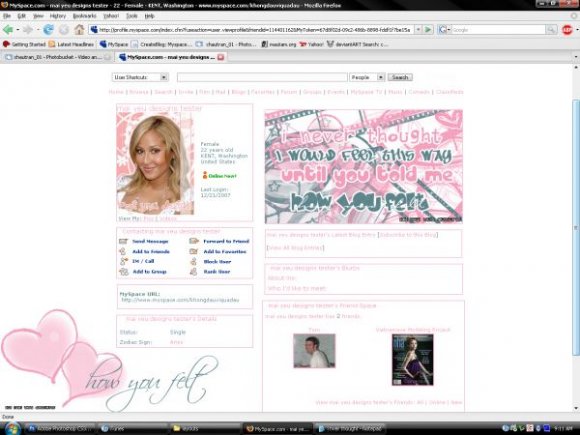
Task: Follow the Add to Friends link
Action: pos(151,252)
